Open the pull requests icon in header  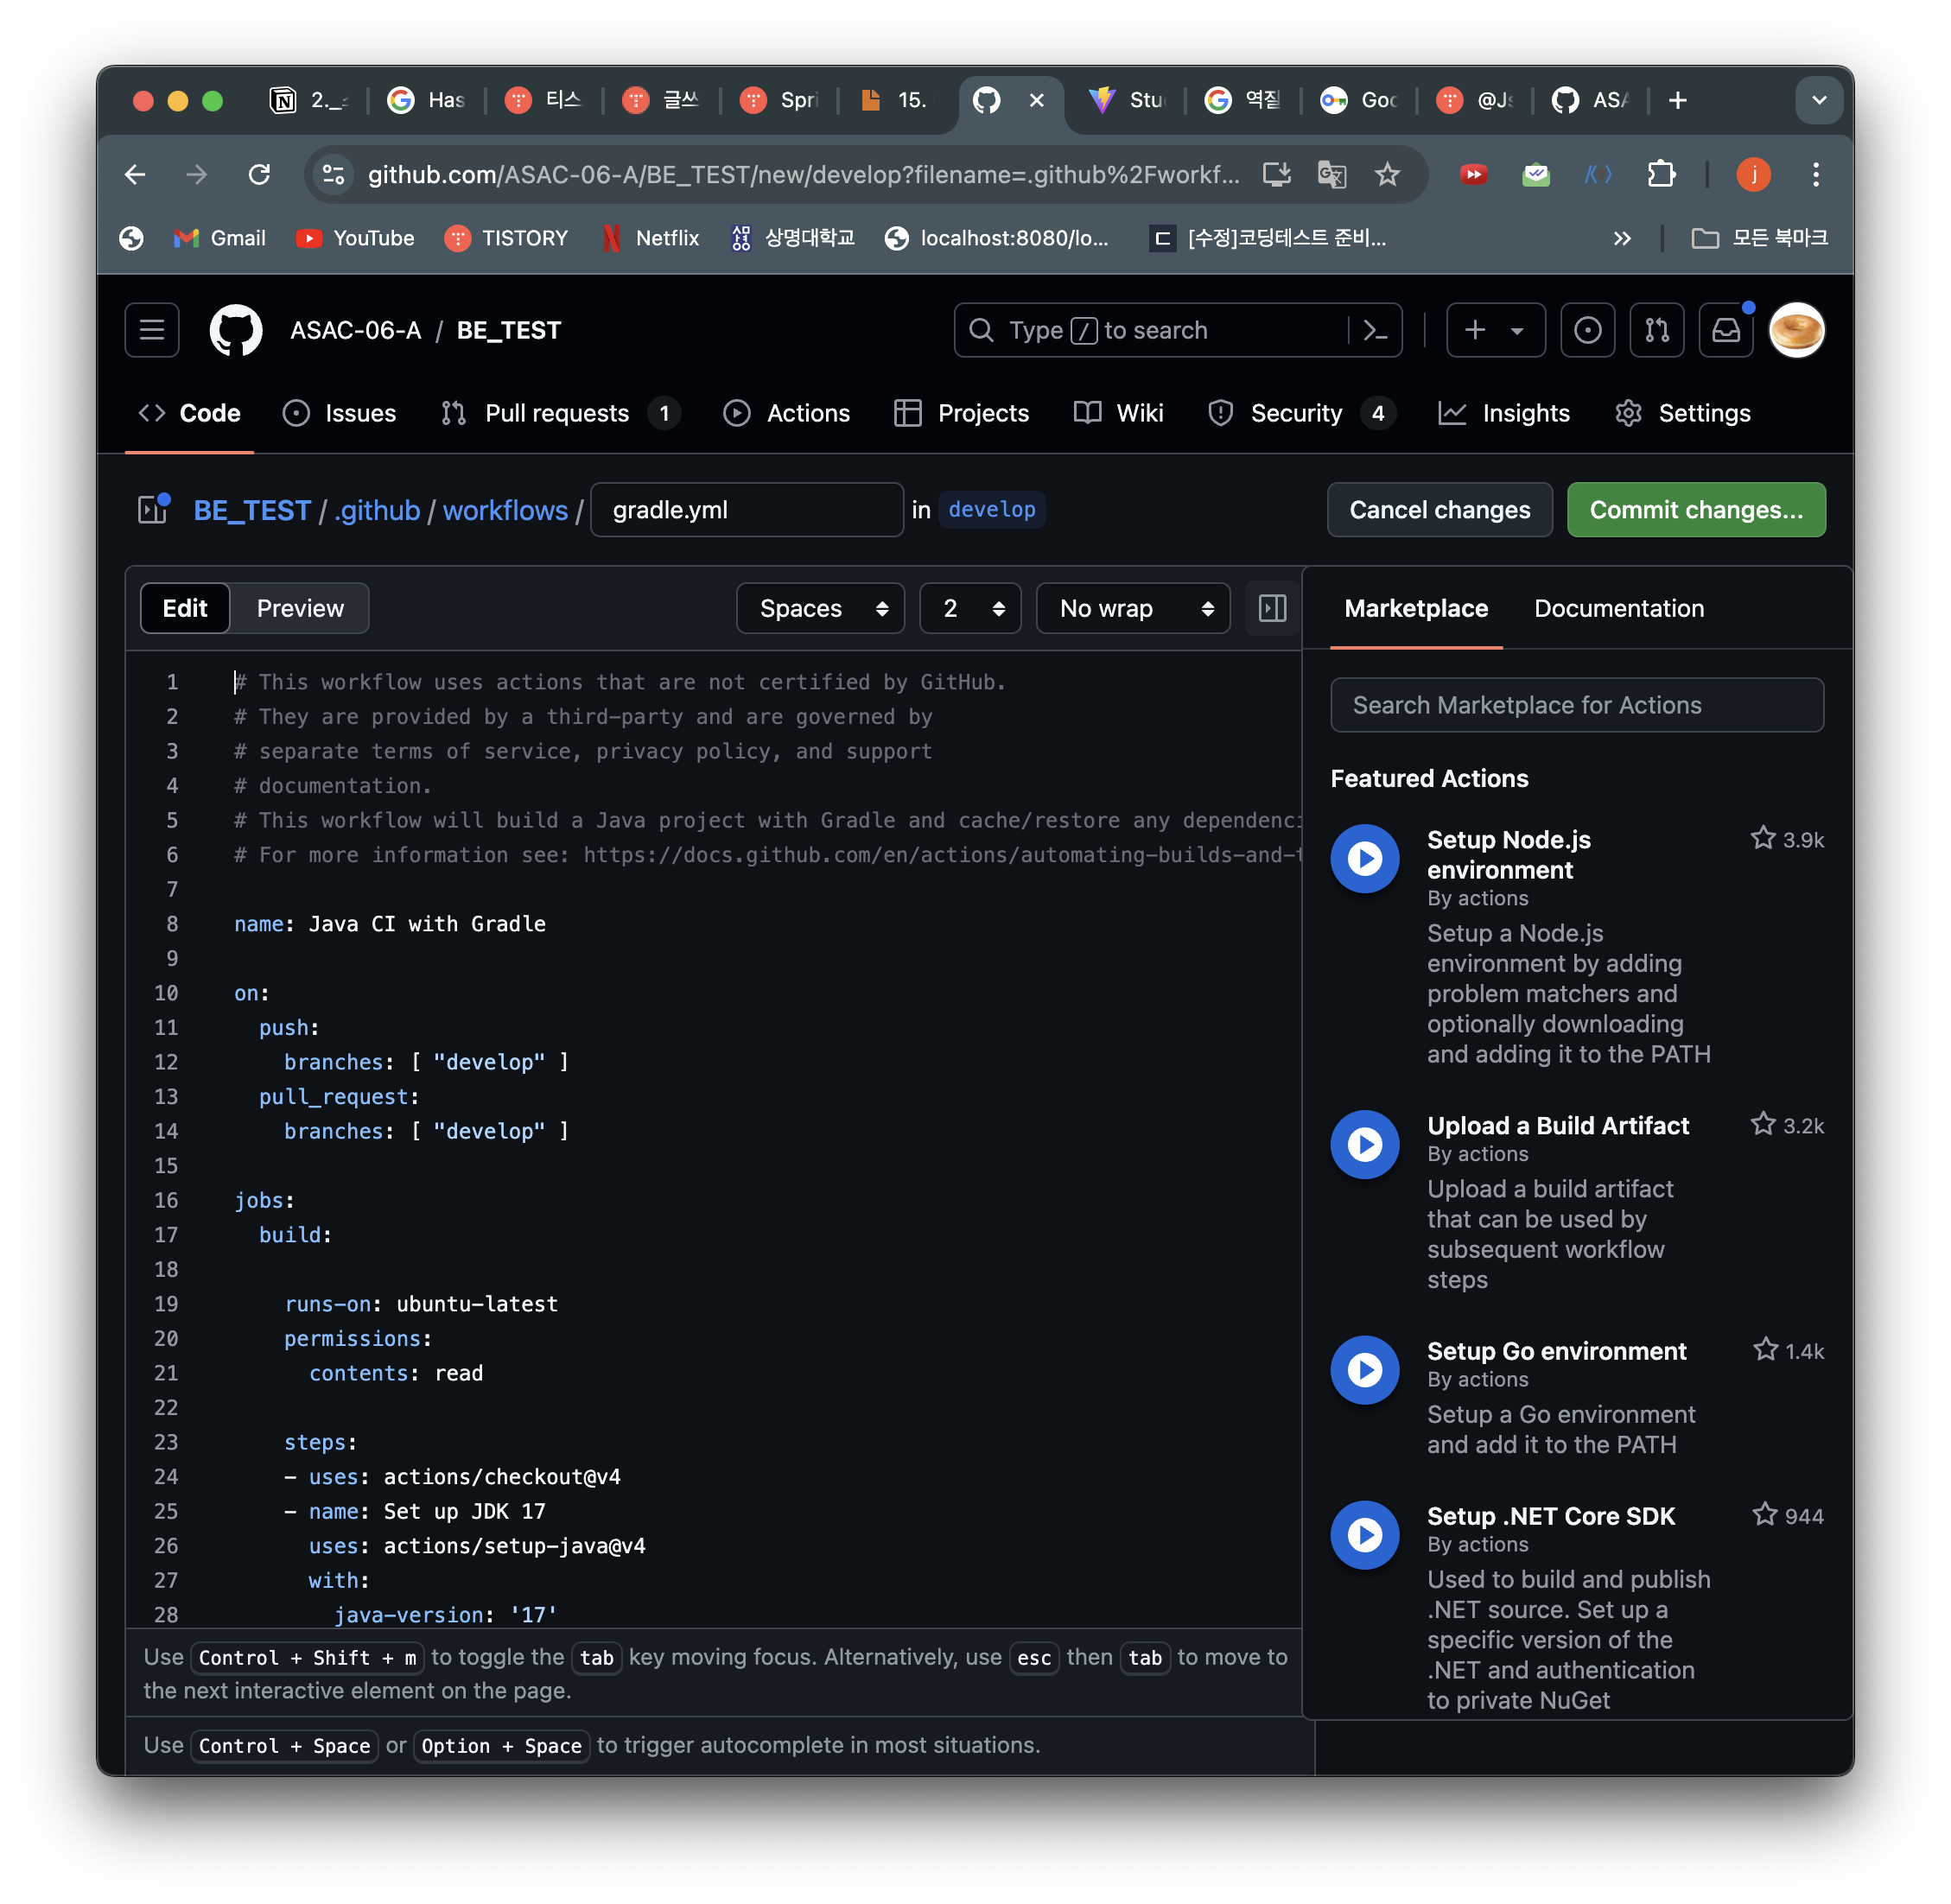tap(1657, 330)
